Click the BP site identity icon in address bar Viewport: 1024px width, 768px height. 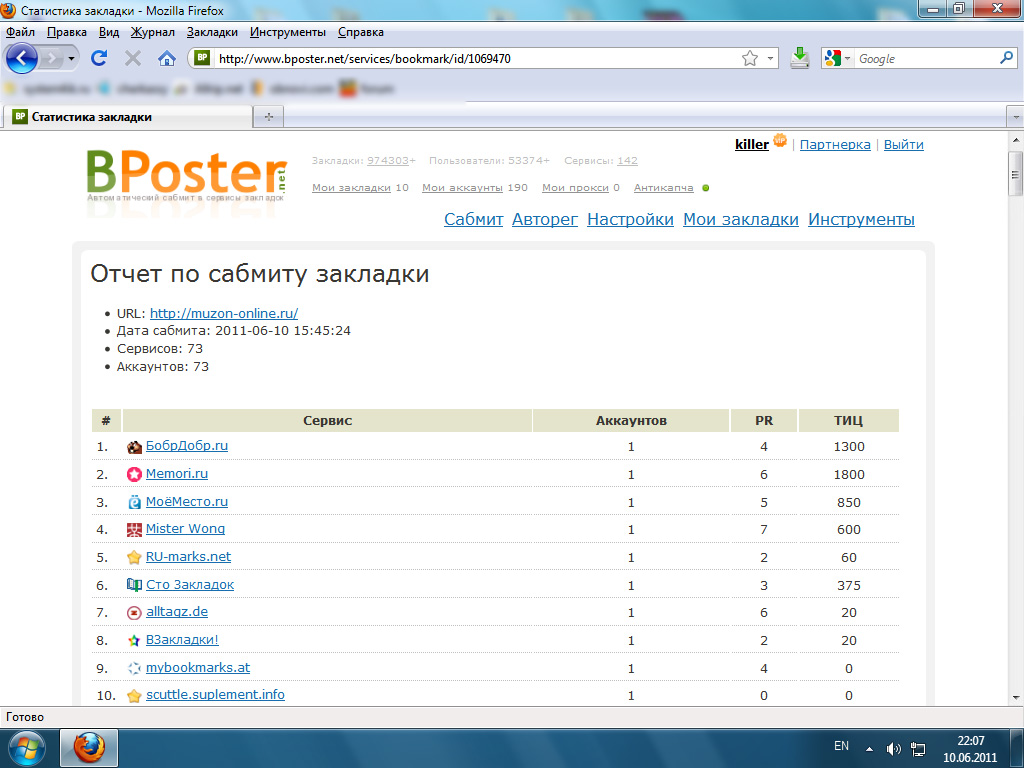(202, 58)
